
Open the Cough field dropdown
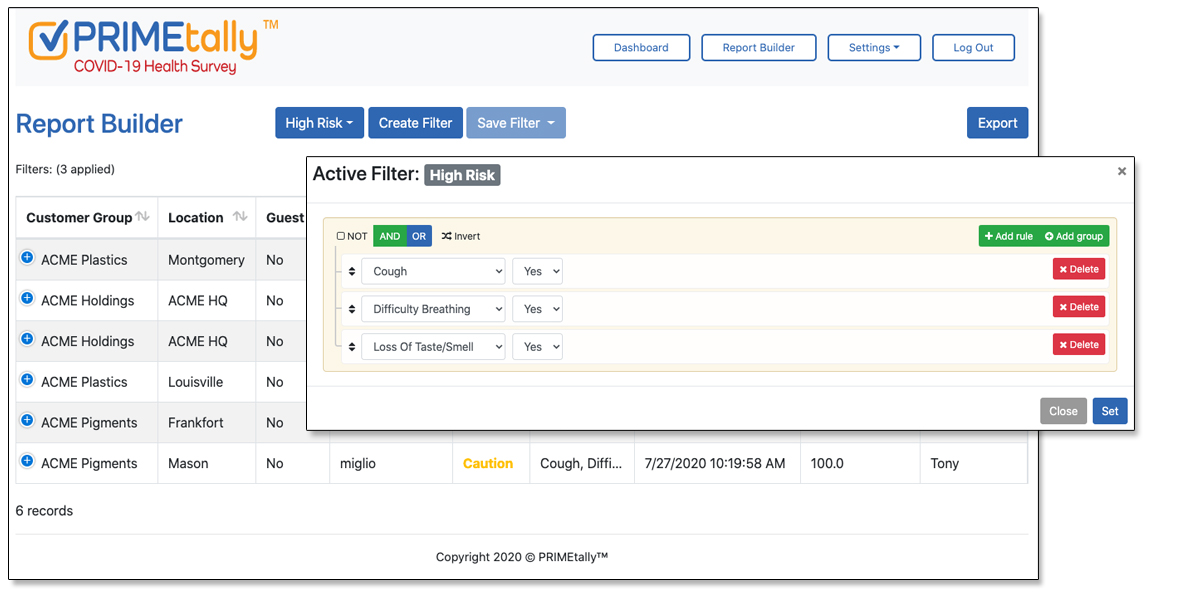point(433,271)
